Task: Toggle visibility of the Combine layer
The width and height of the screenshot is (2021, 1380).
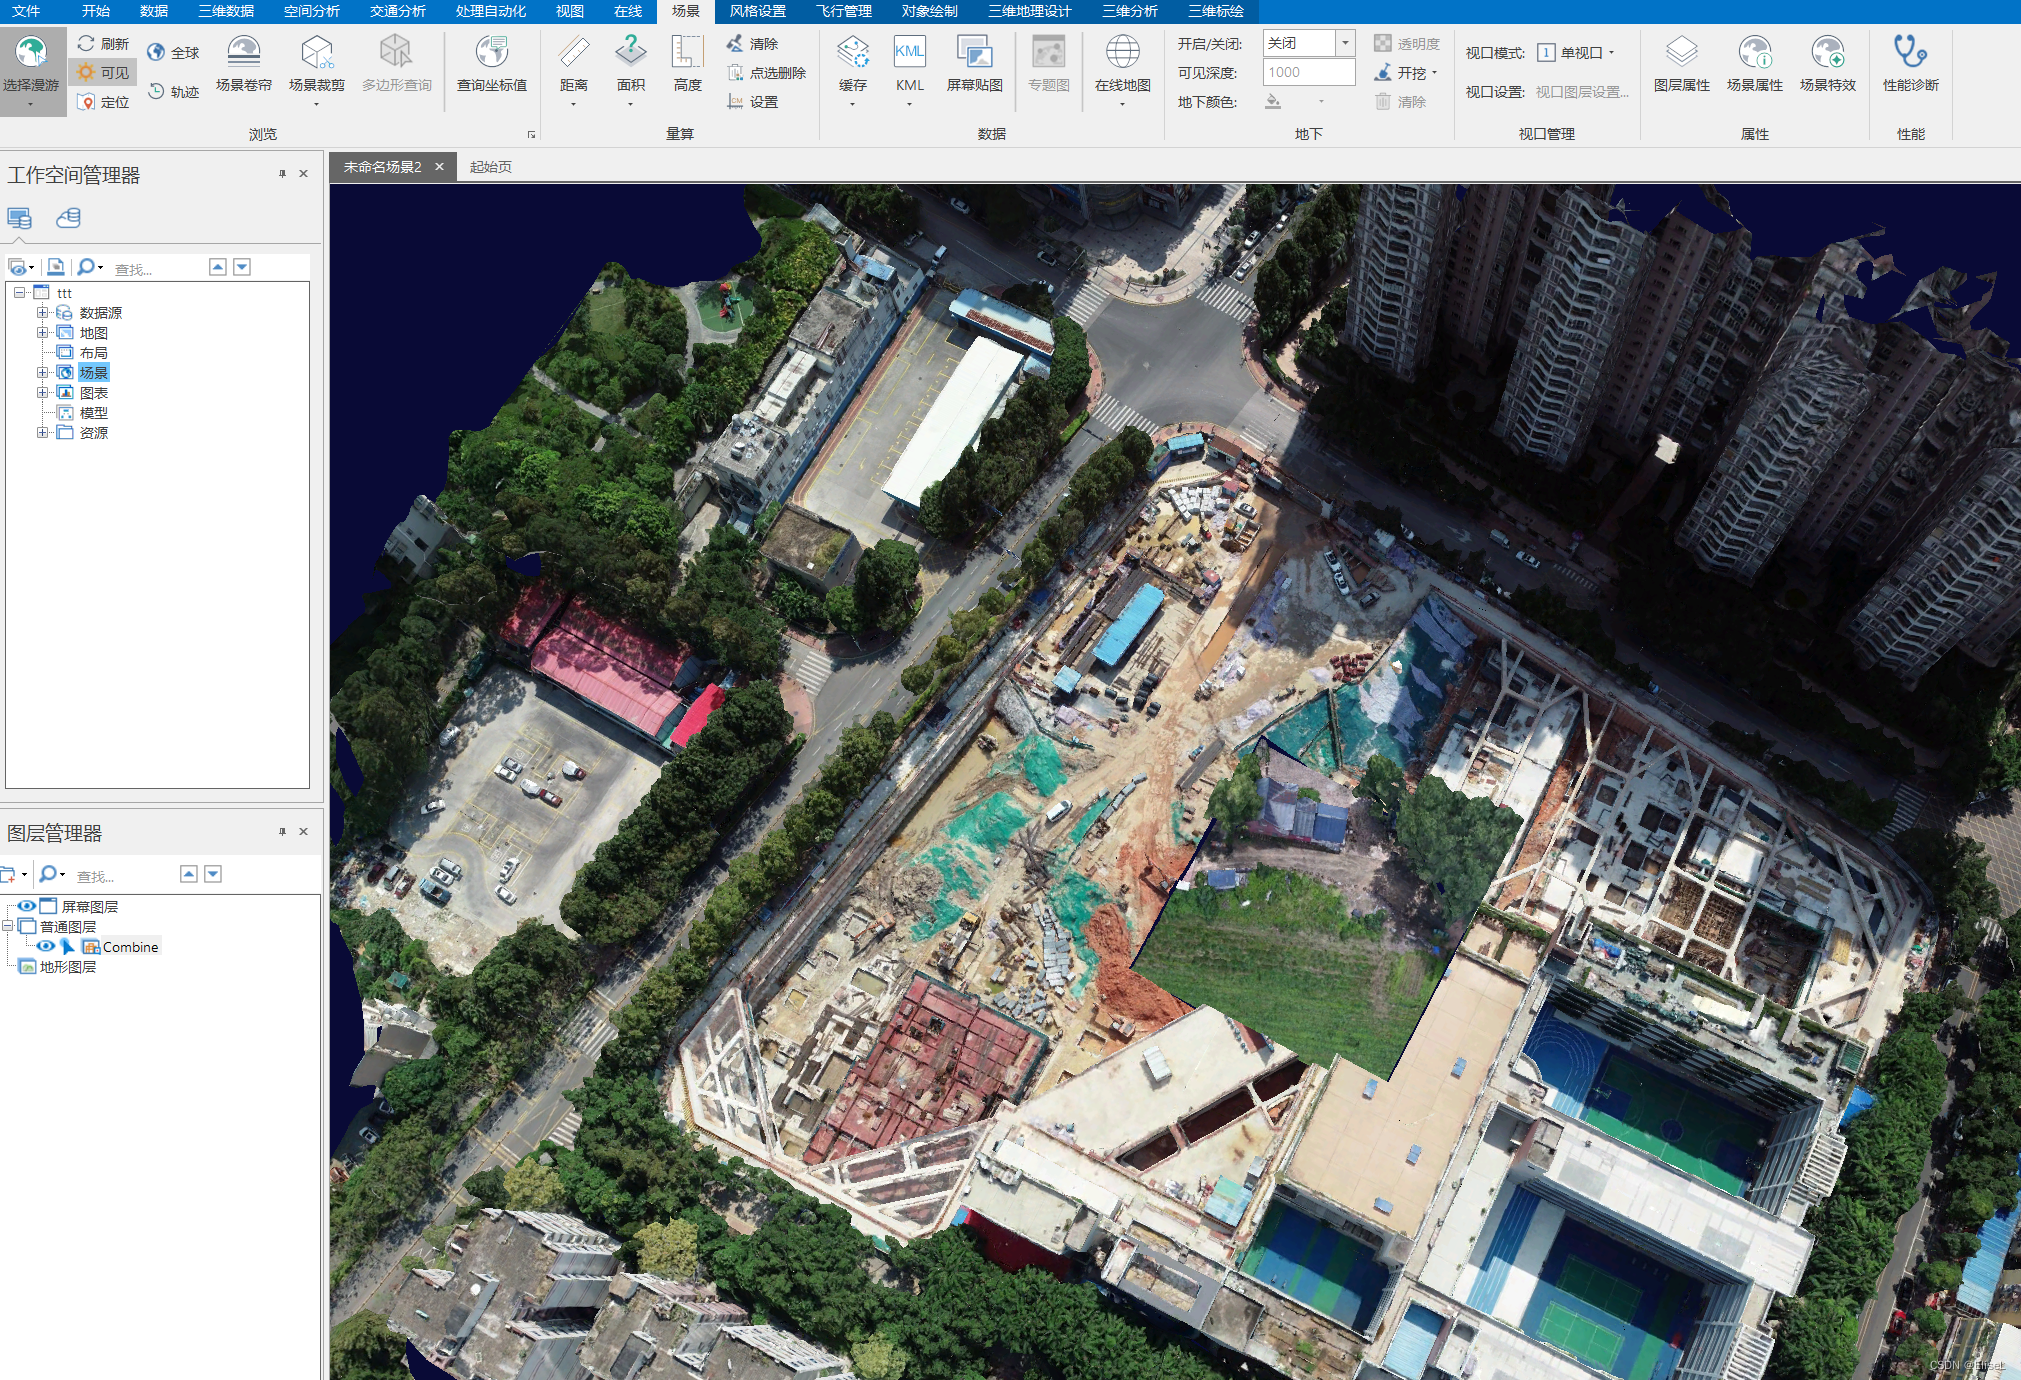Action: point(46,946)
